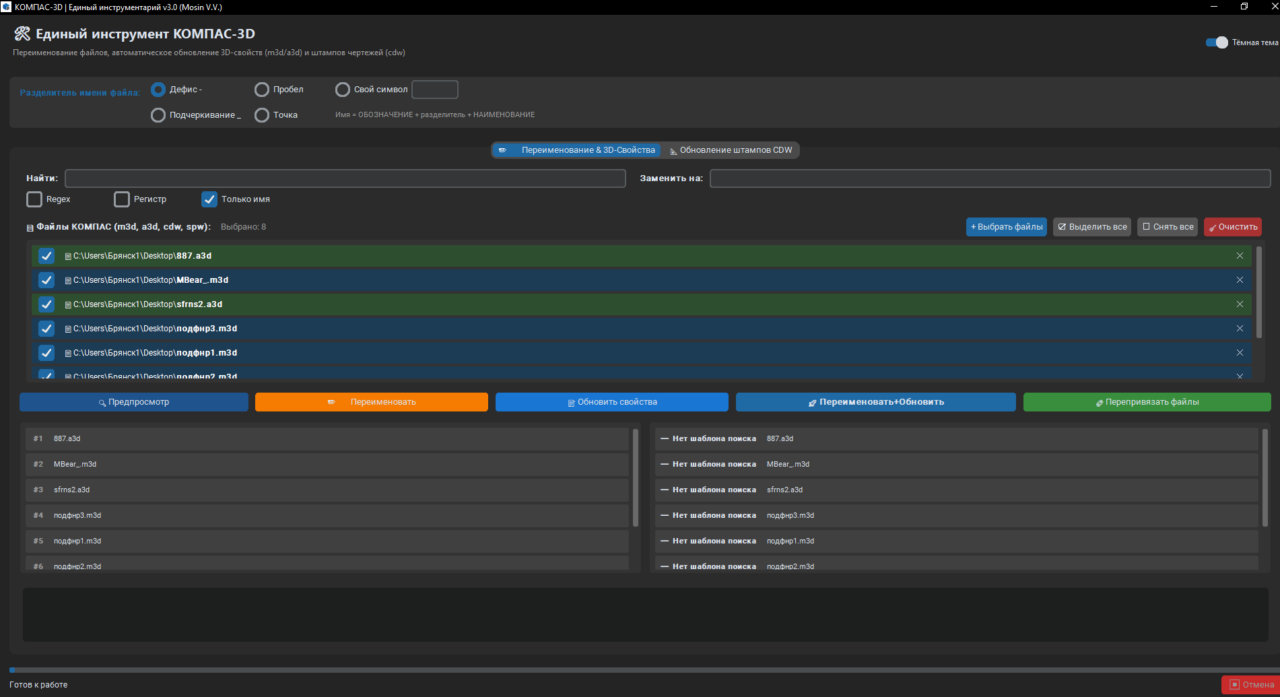This screenshot has width=1280, height=697.
Task: Click Нет шаблона поиска row for sfrns2.a3d
Action: point(956,490)
